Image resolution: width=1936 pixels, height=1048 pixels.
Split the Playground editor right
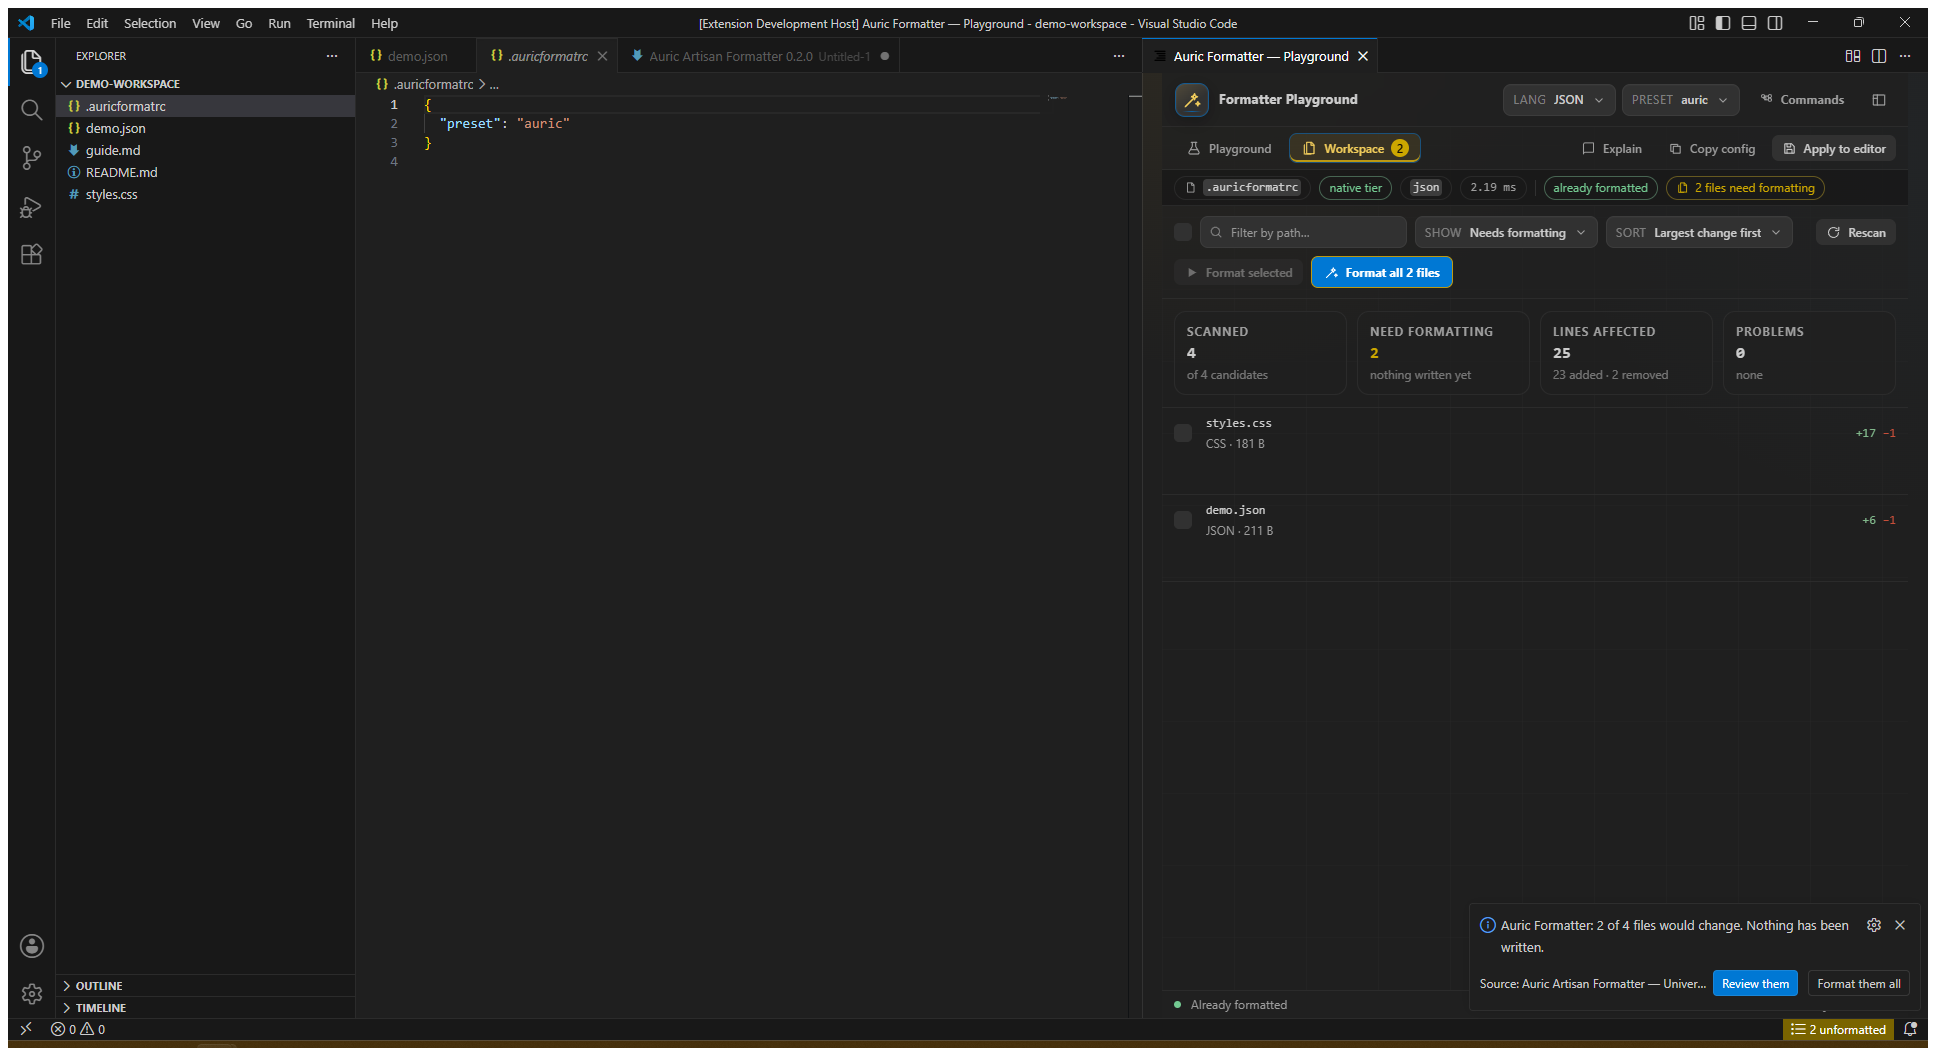[x=1879, y=56]
